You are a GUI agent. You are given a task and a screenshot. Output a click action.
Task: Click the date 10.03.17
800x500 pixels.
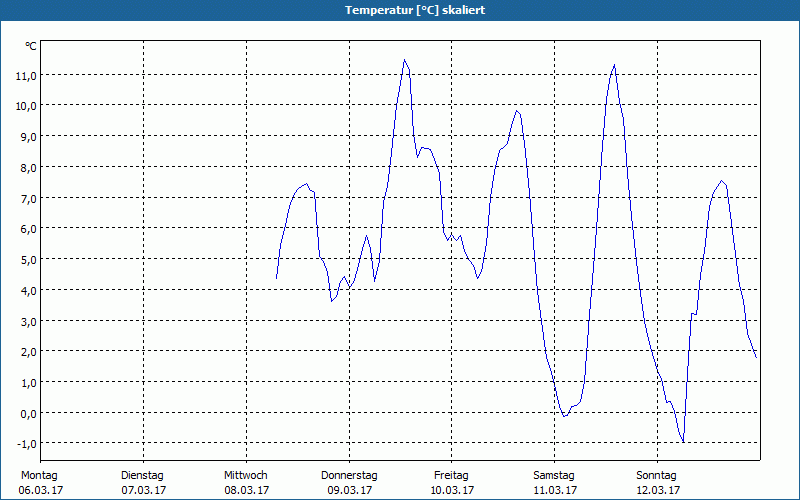pos(452,490)
